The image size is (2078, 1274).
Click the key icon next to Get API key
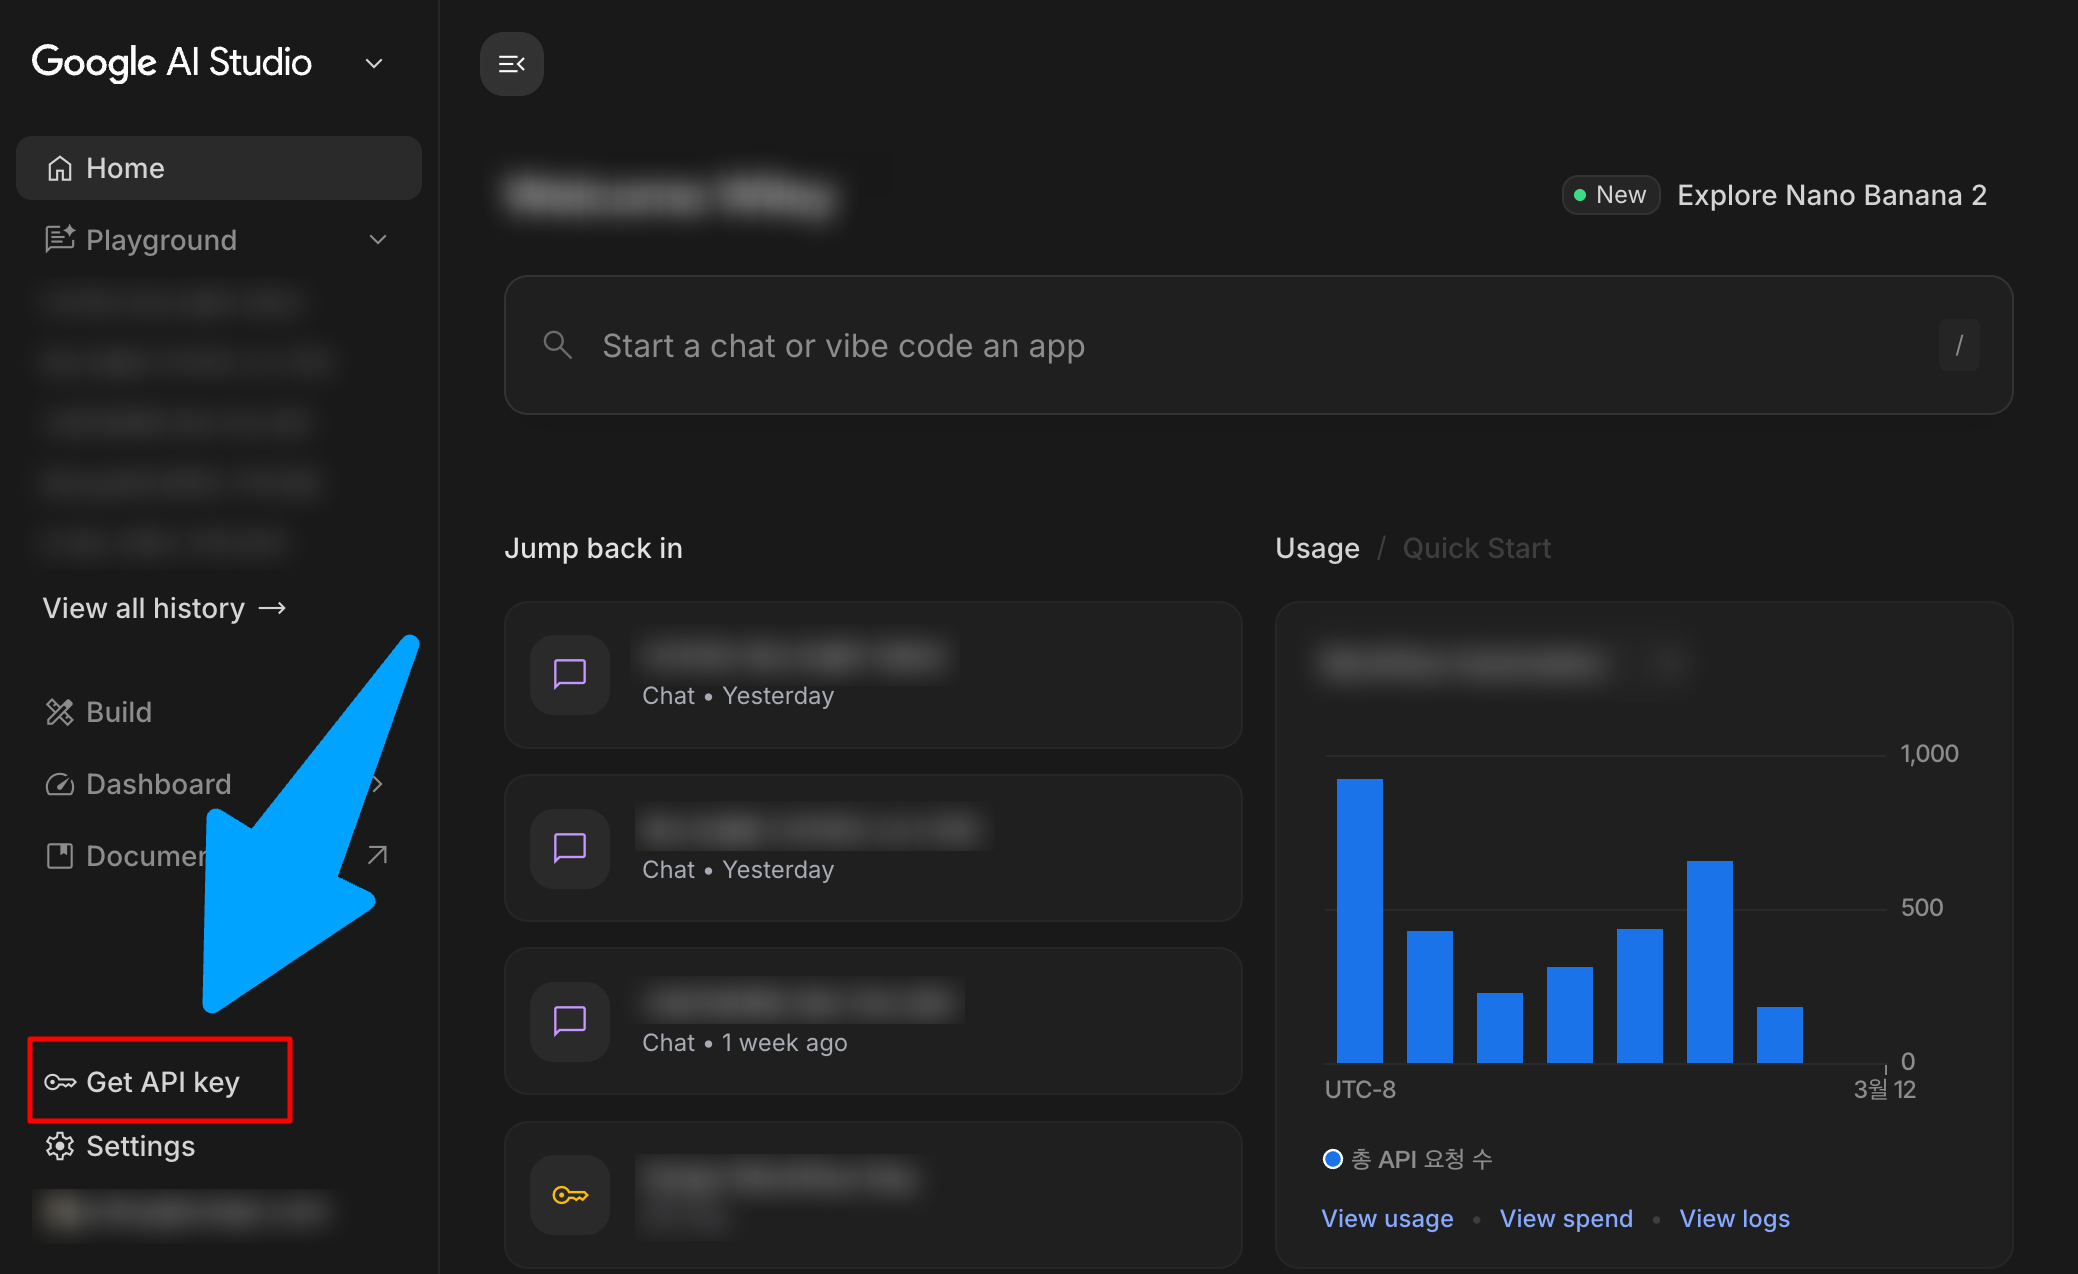(x=60, y=1082)
